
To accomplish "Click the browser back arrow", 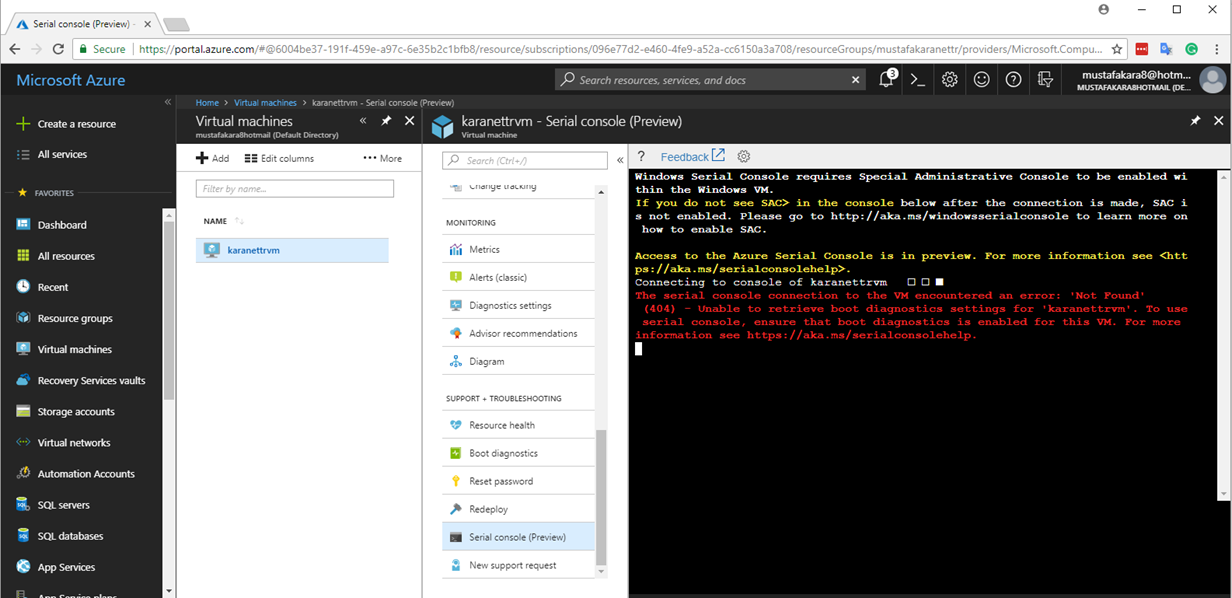I will coord(15,48).
